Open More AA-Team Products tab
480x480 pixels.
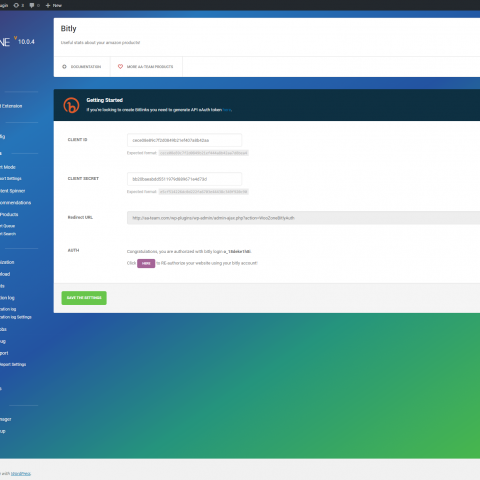146,67
